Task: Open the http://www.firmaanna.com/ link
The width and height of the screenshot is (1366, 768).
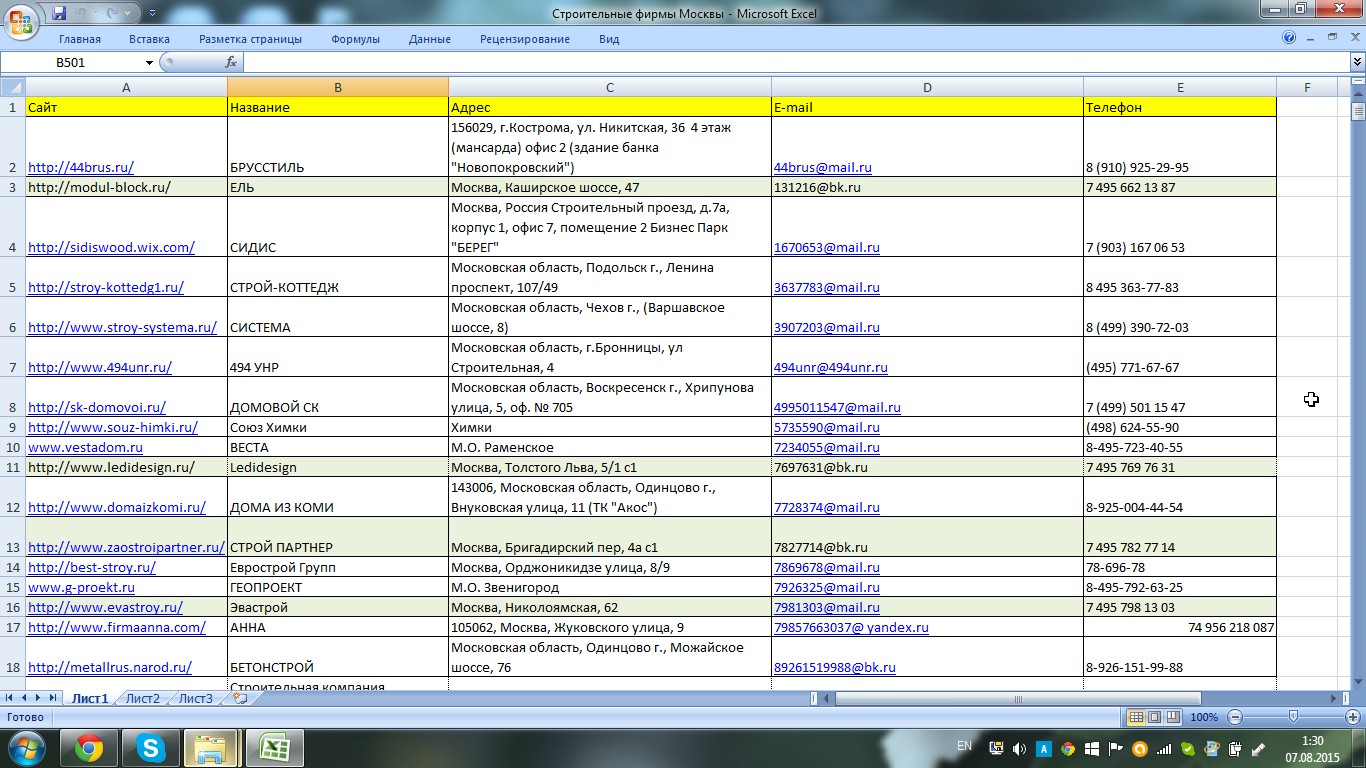Action: click(117, 627)
